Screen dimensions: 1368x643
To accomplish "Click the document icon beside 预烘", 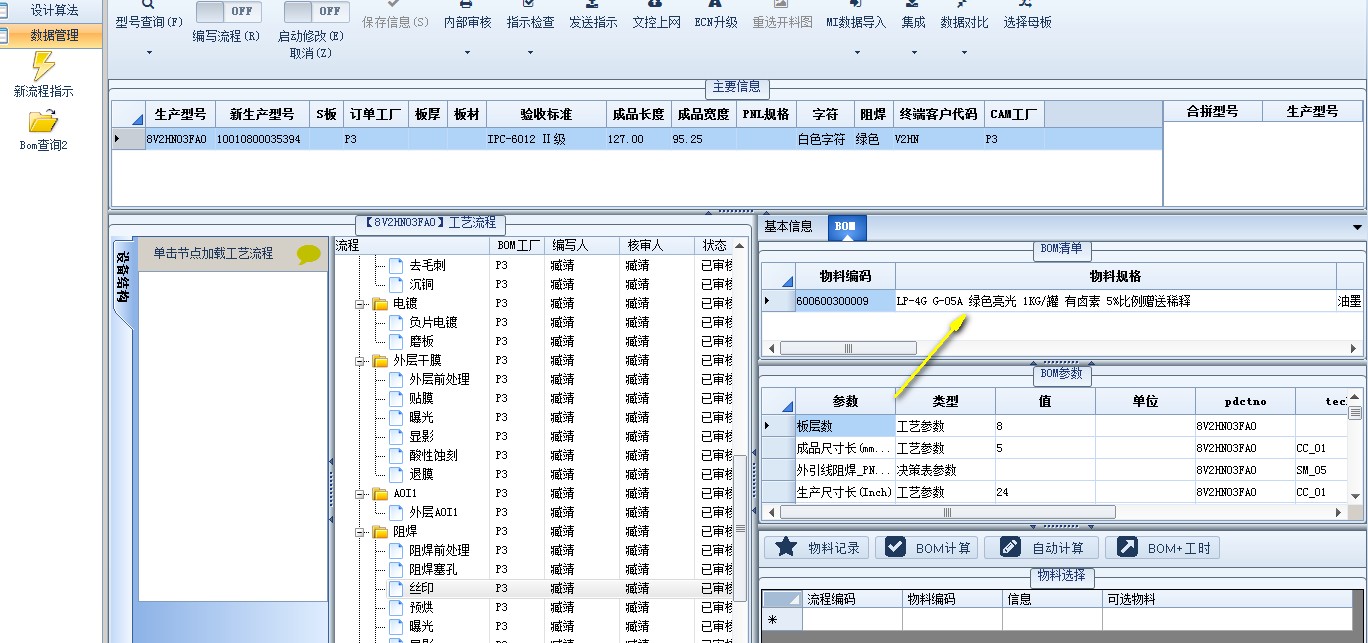I will pyautogui.click(x=396, y=607).
